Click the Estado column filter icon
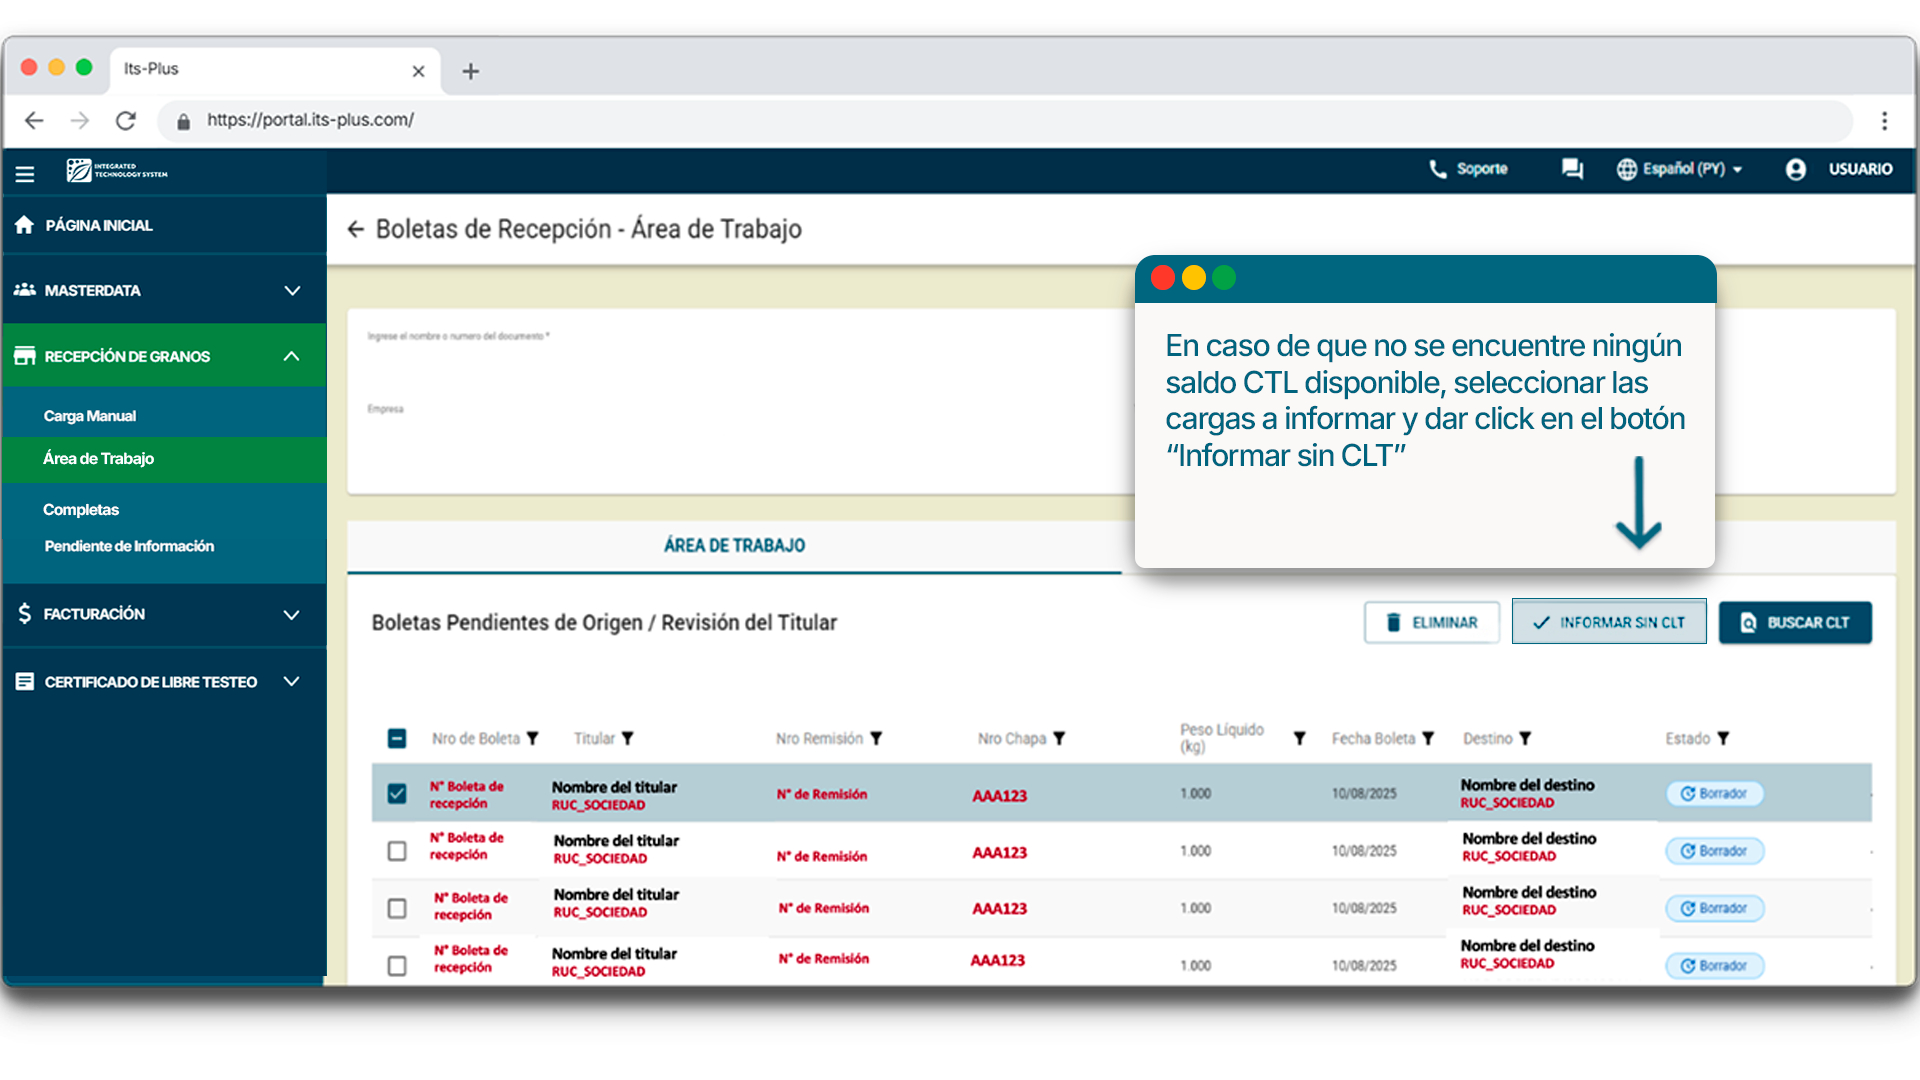This screenshot has height=1080, width=1920. point(1723,739)
